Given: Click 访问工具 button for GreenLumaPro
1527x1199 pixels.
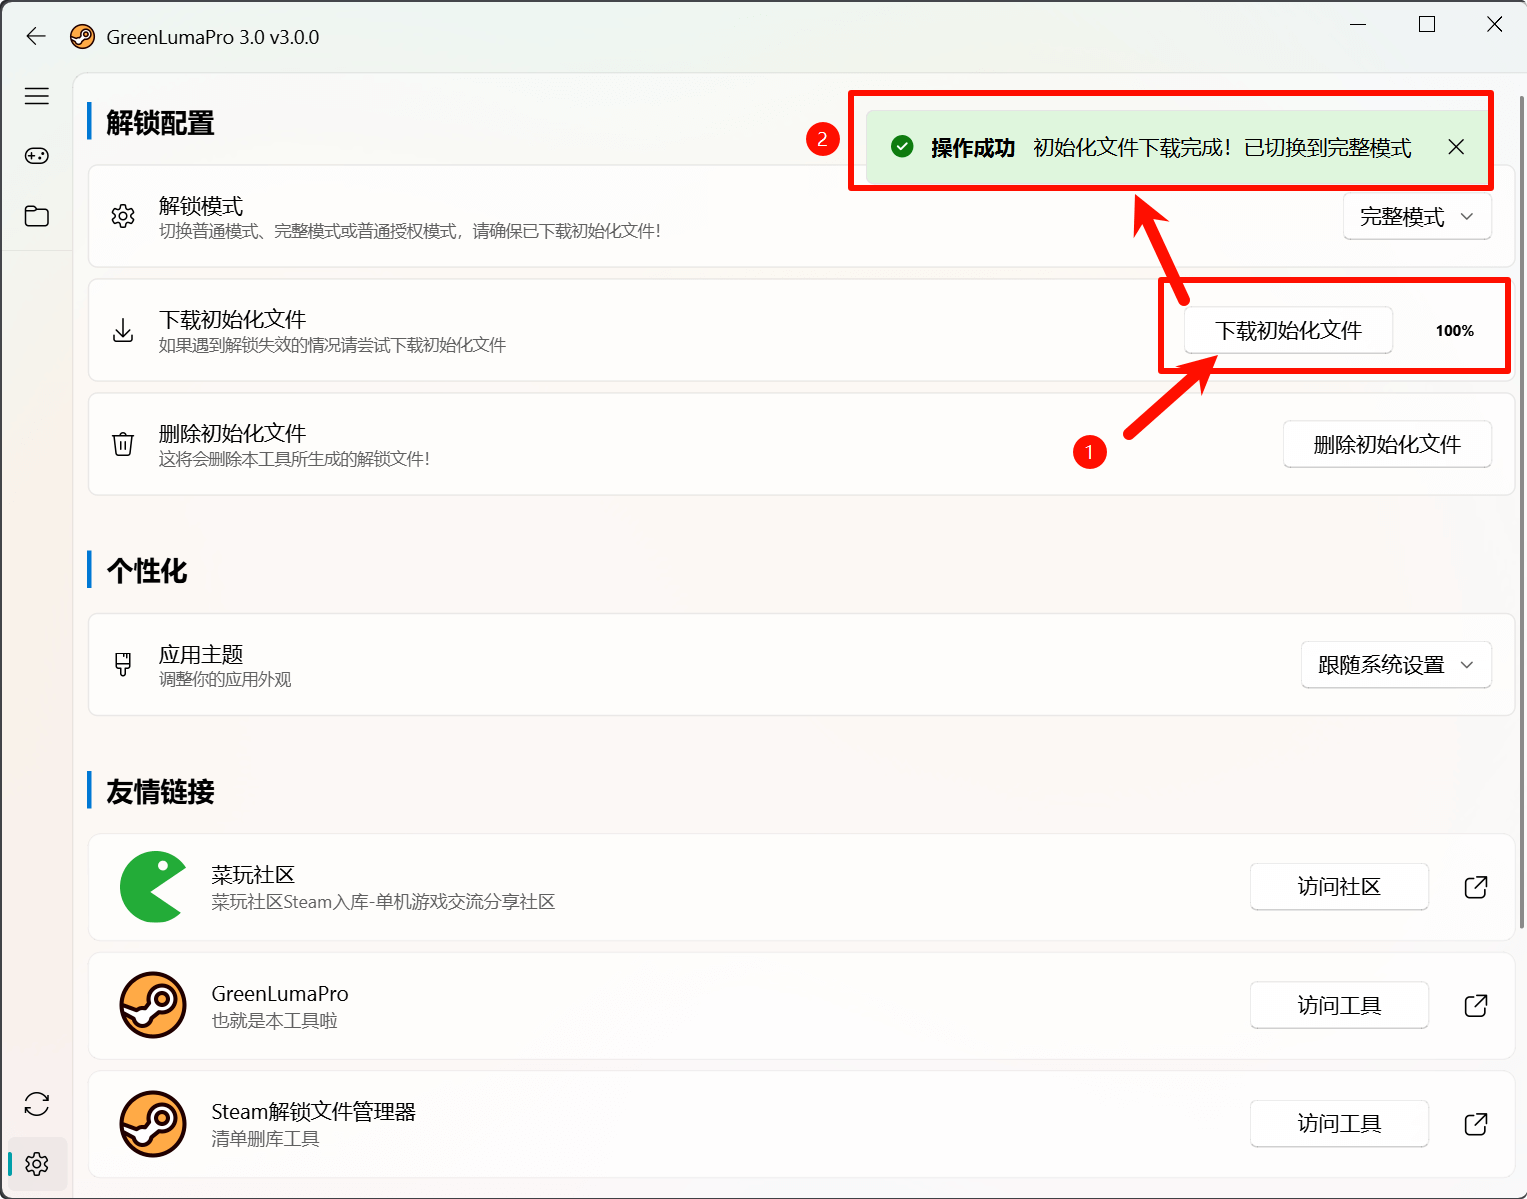Looking at the screenshot, I should click(x=1338, y=1005).
